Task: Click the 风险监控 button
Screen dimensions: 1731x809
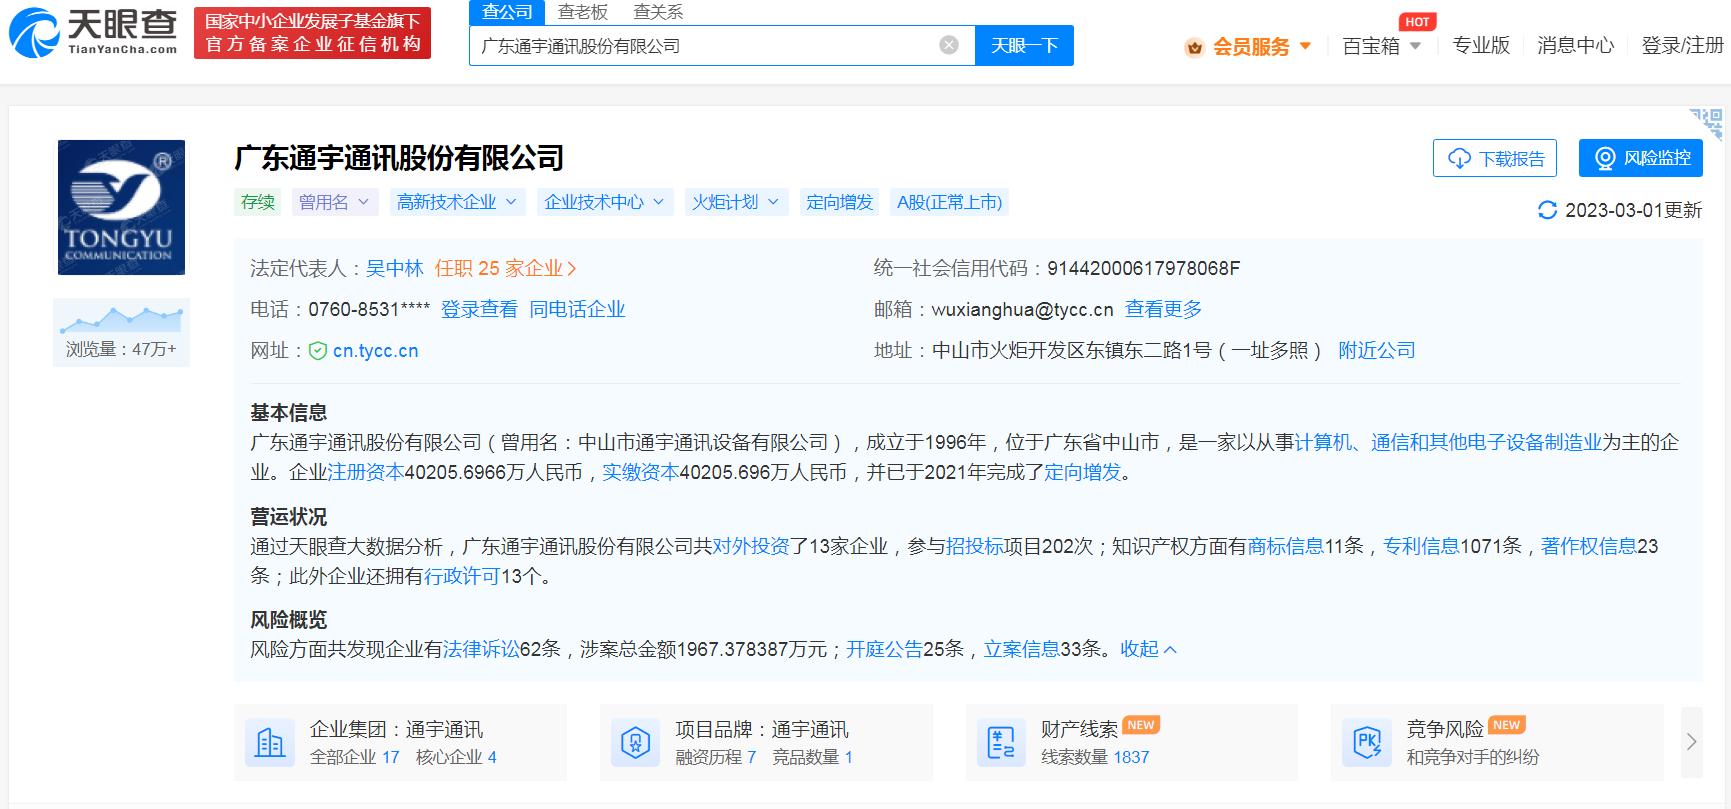Action: tap(1641, 158)
